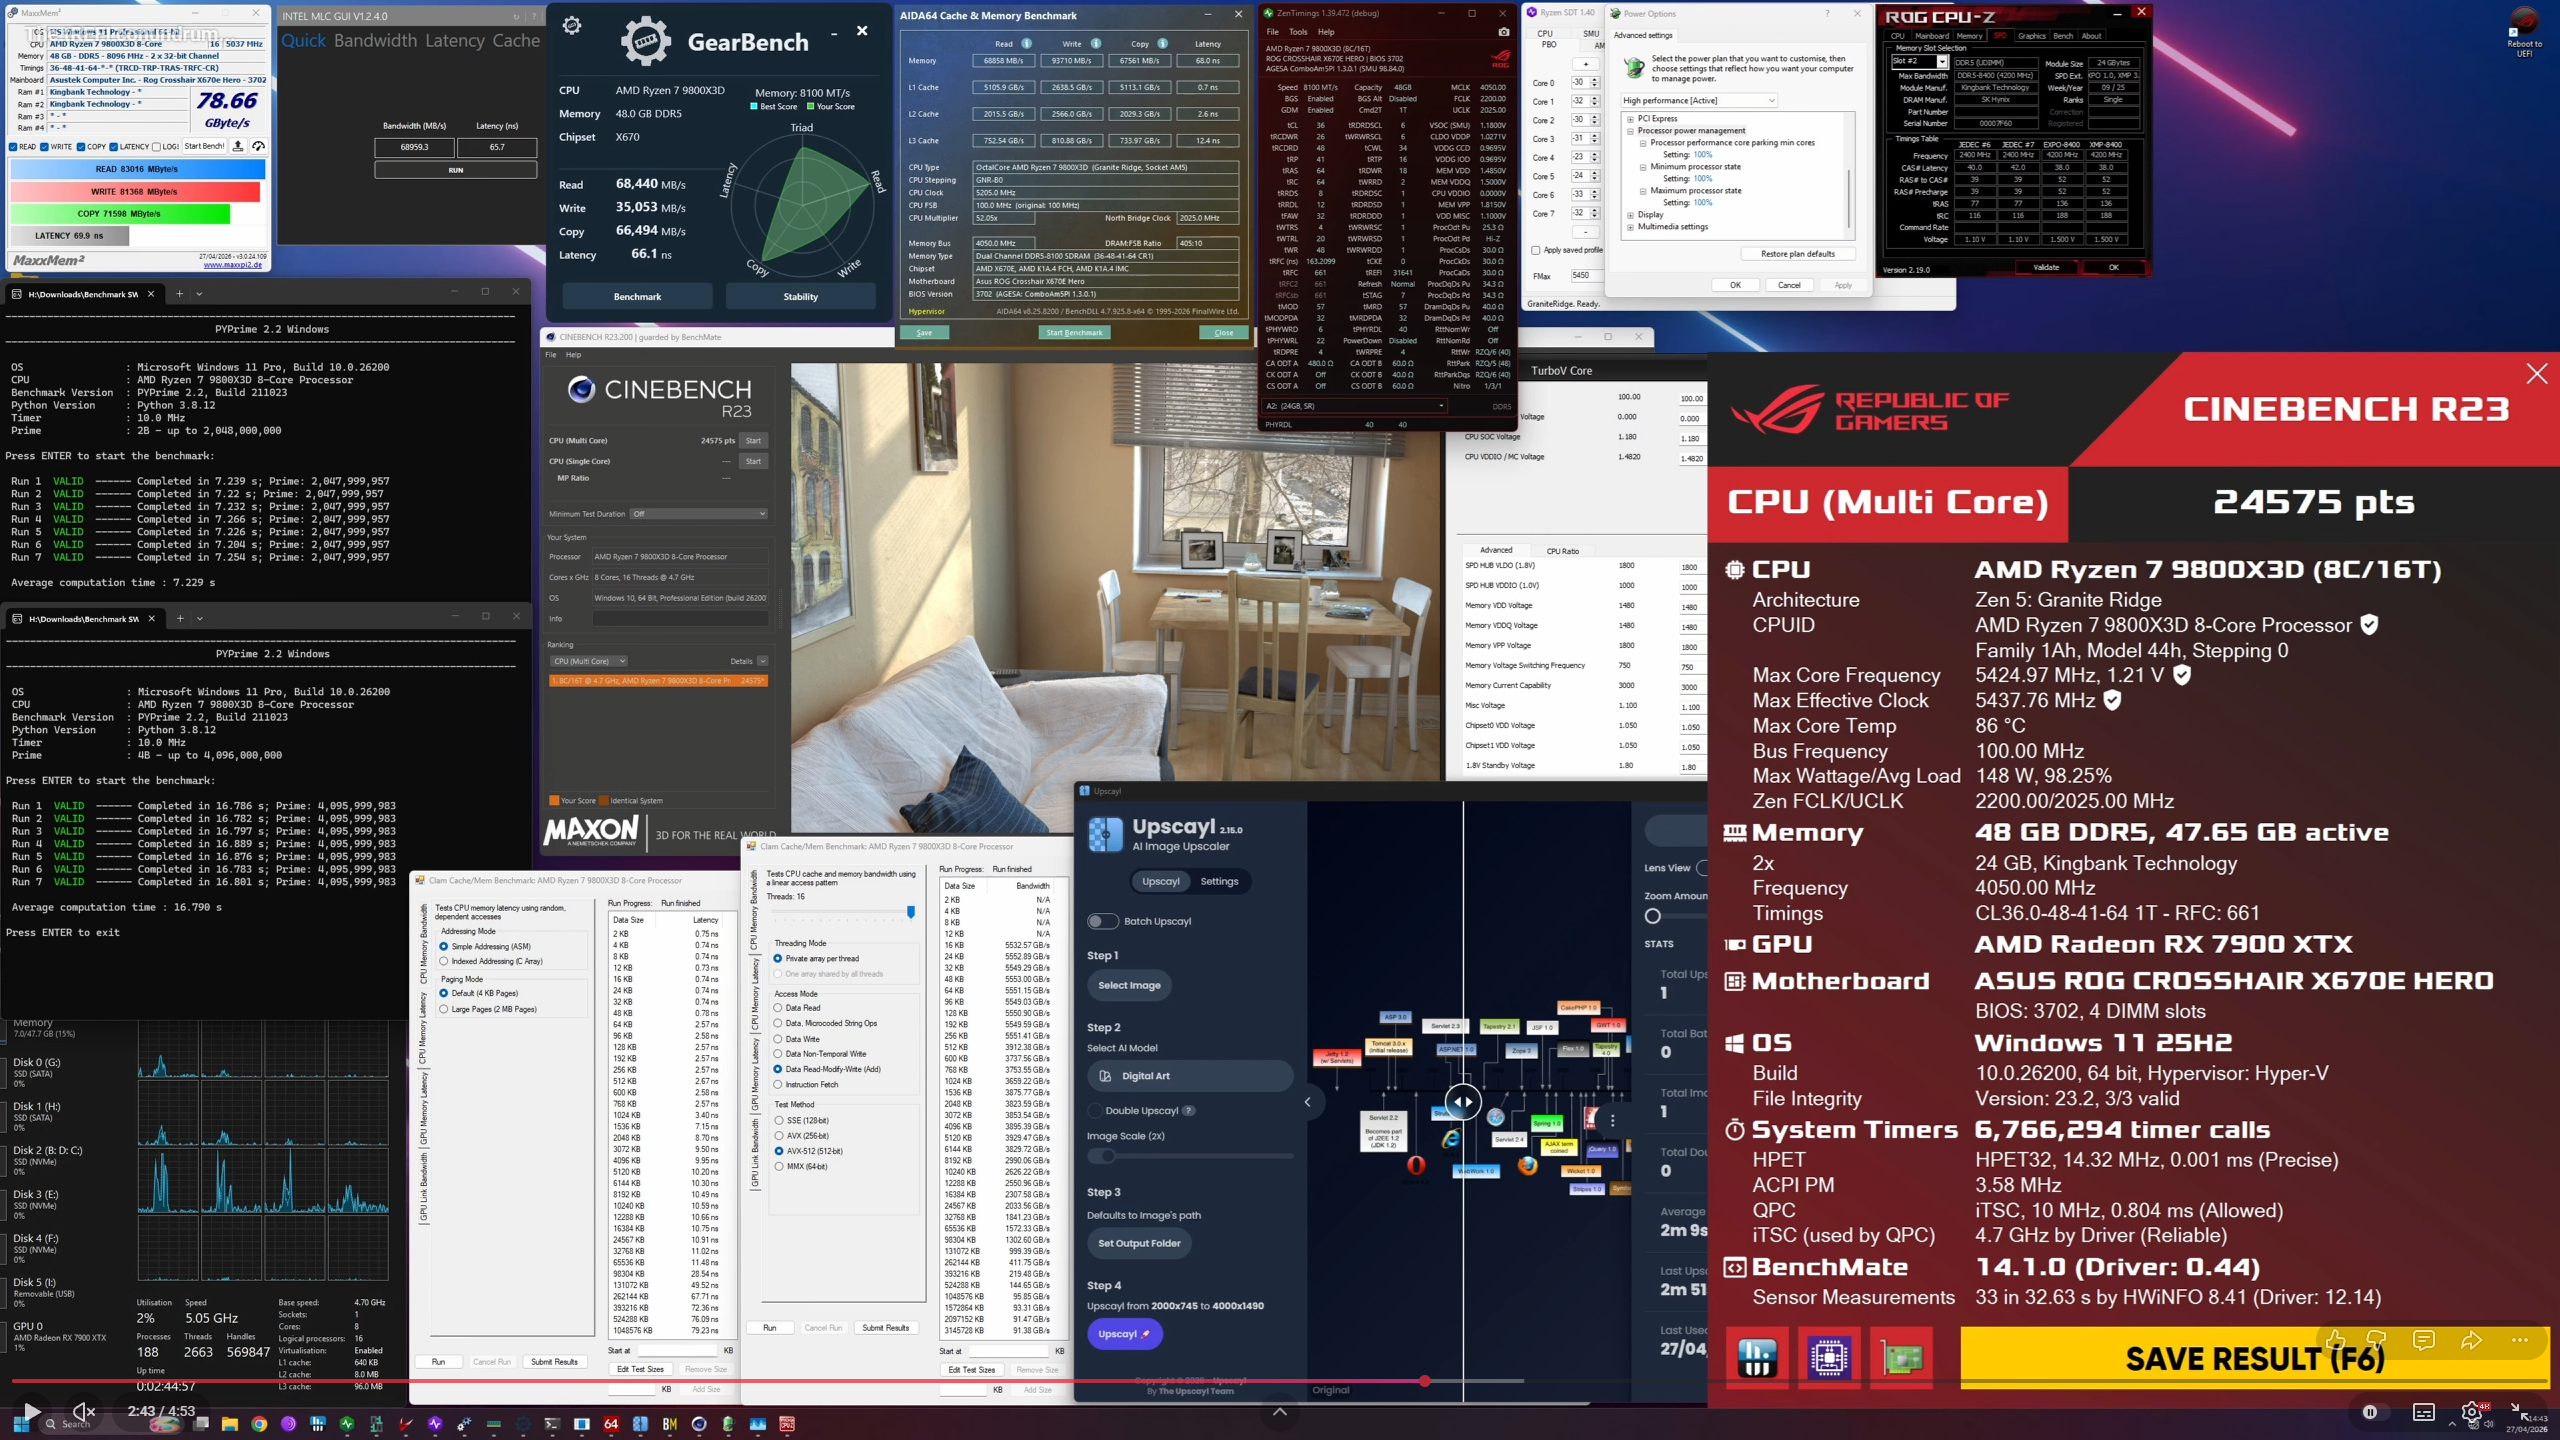Open GearBench settings gear icon
The width and height of the screenshot is (2560, 1440).
(572, 26)
